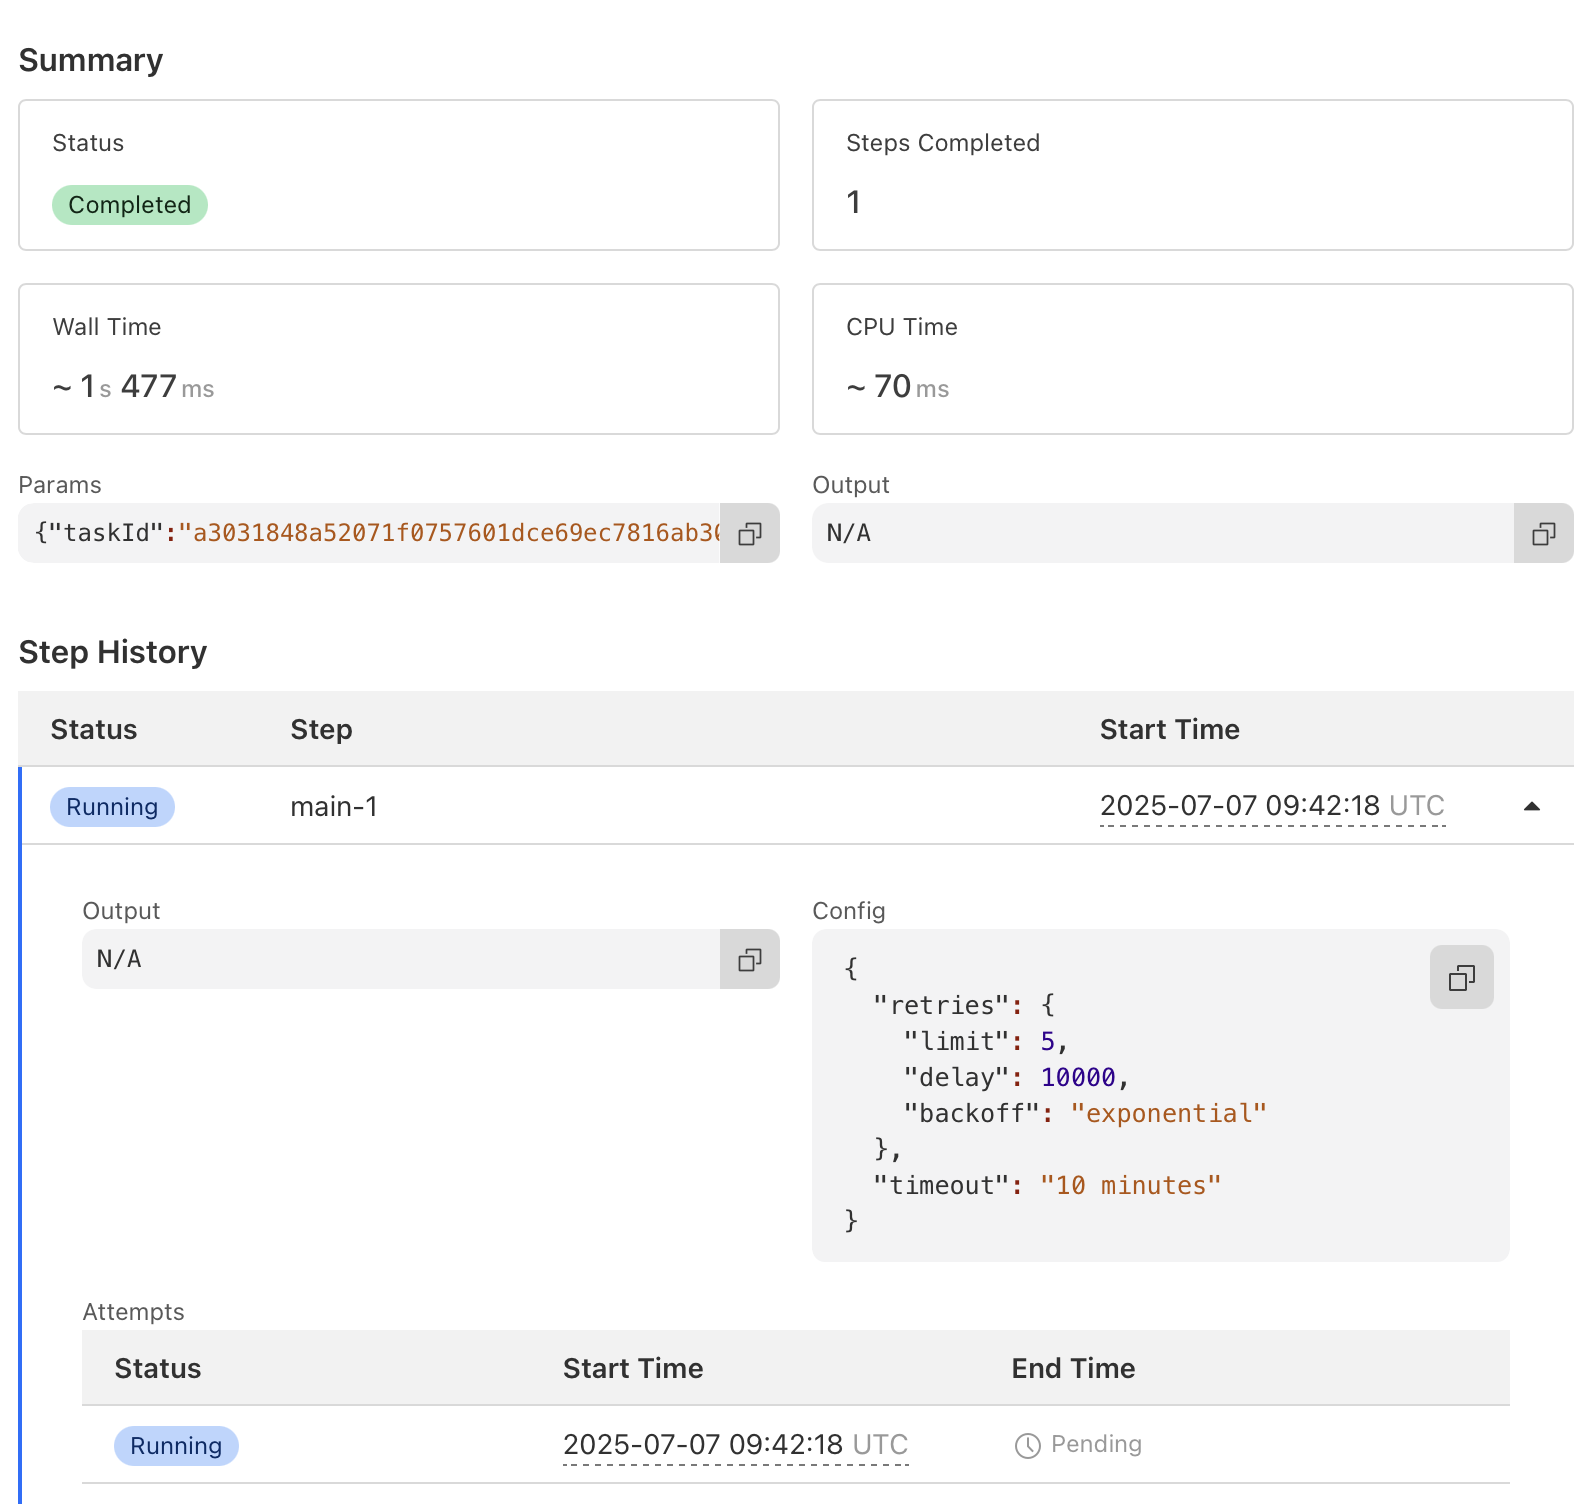Click the Step History Start Time header
The width and height of the screenshot is (1596, 1504).
[x=1169, y=730]
